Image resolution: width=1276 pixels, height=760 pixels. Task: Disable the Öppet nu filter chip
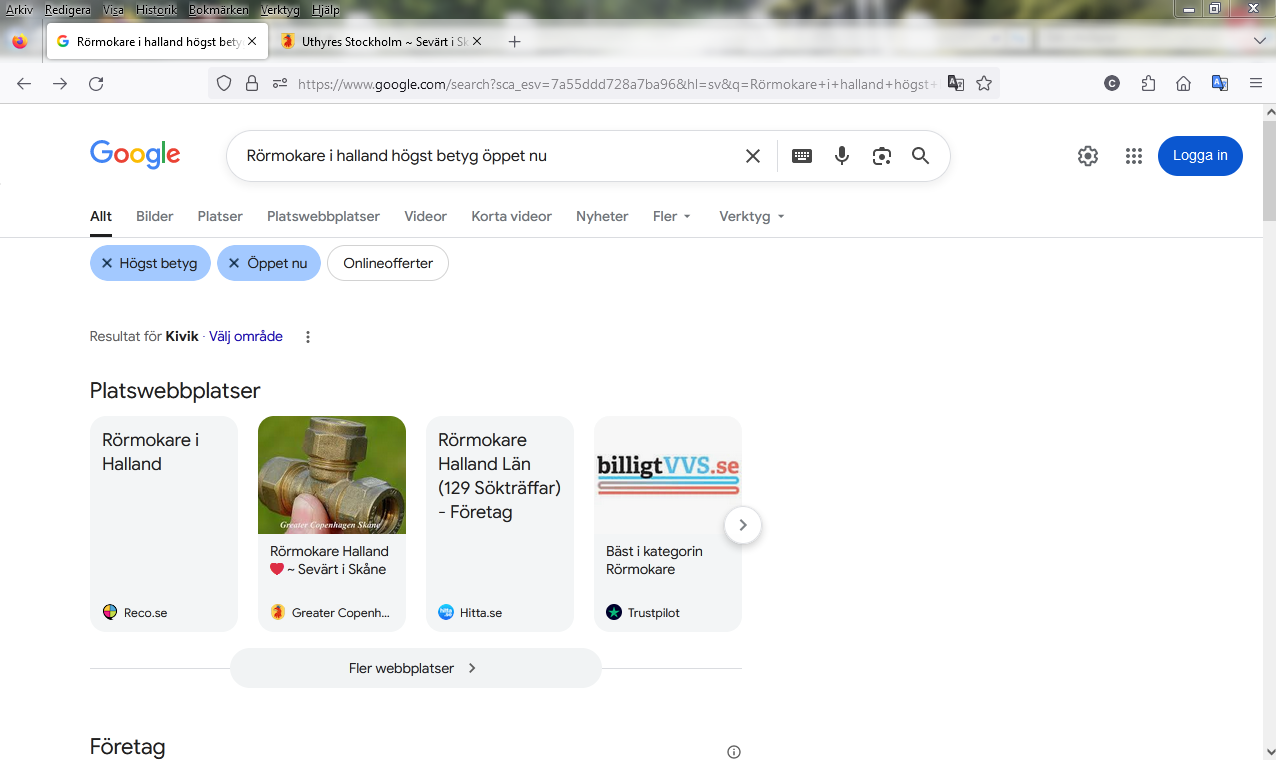tap(268, 263)
